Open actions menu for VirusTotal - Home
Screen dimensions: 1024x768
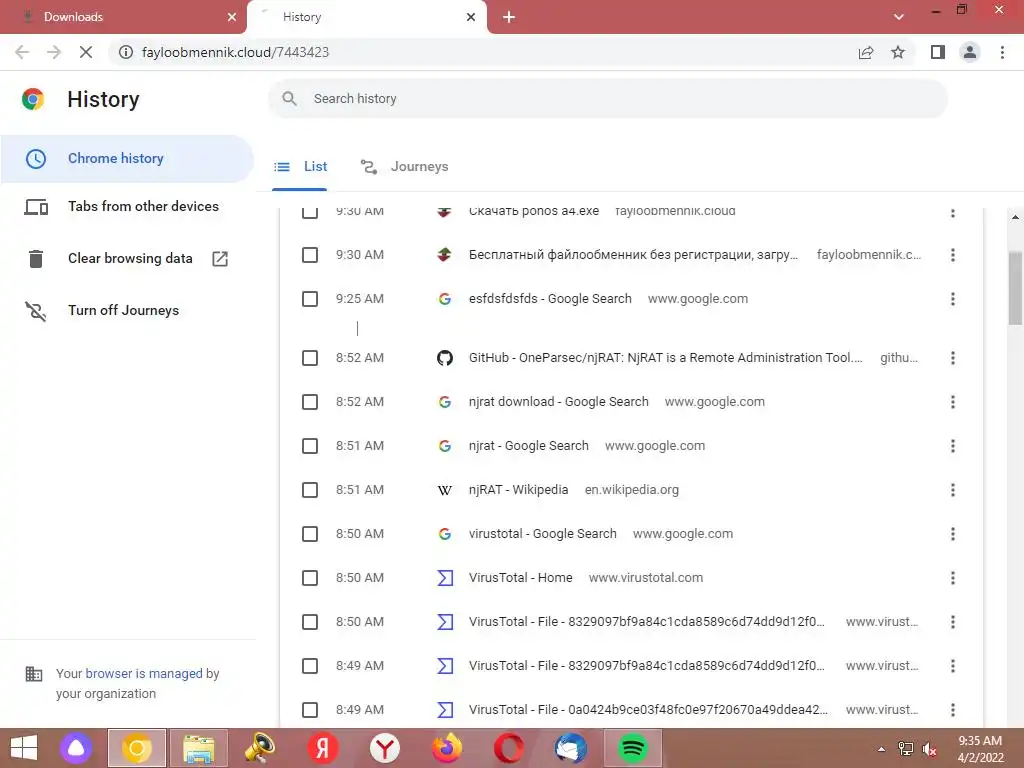953,578
